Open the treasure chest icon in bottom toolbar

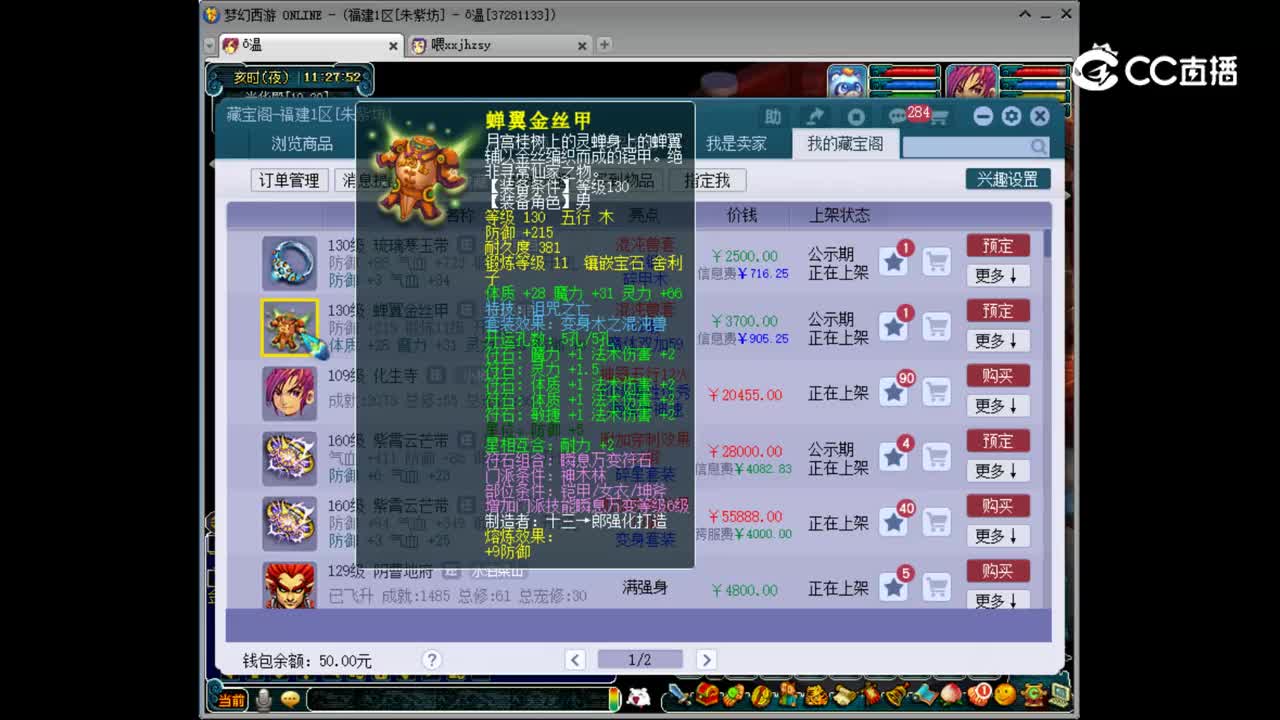[x=709, y=695]
